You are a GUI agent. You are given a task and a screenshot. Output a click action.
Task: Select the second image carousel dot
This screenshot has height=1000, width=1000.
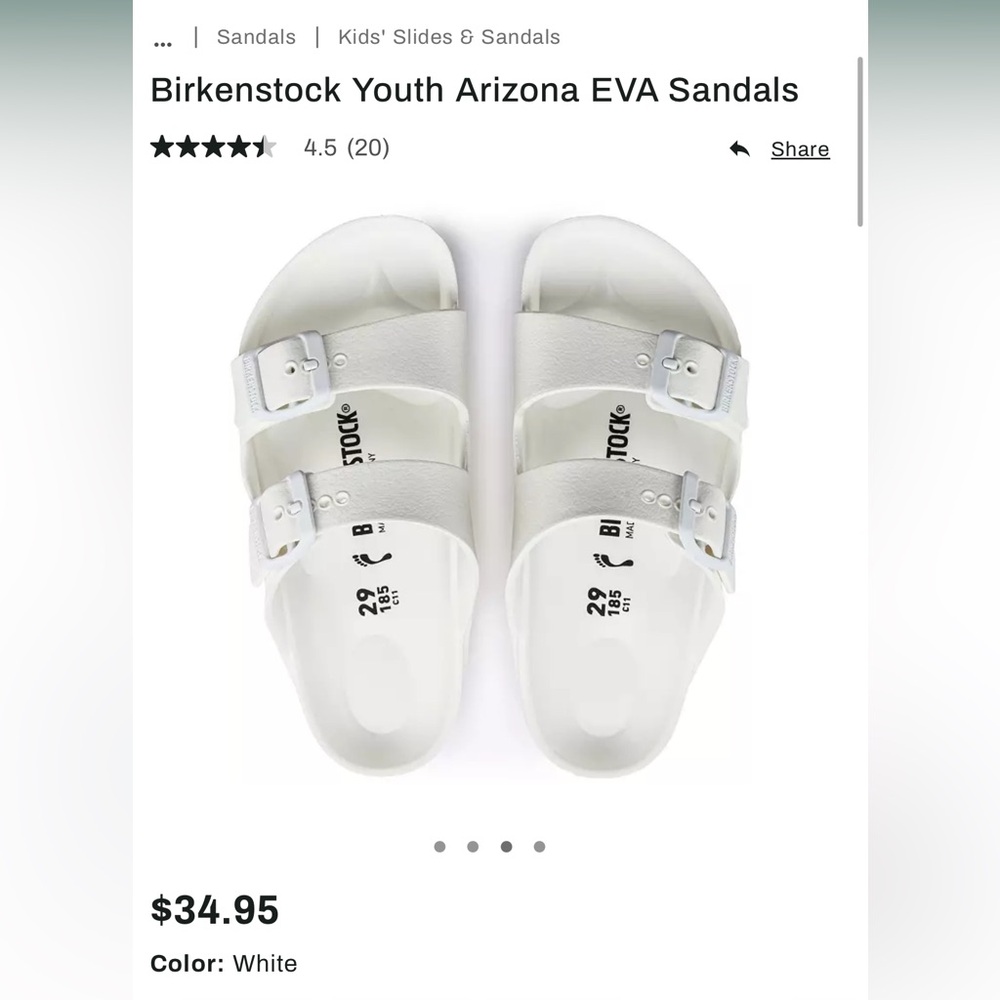[473, 846]
